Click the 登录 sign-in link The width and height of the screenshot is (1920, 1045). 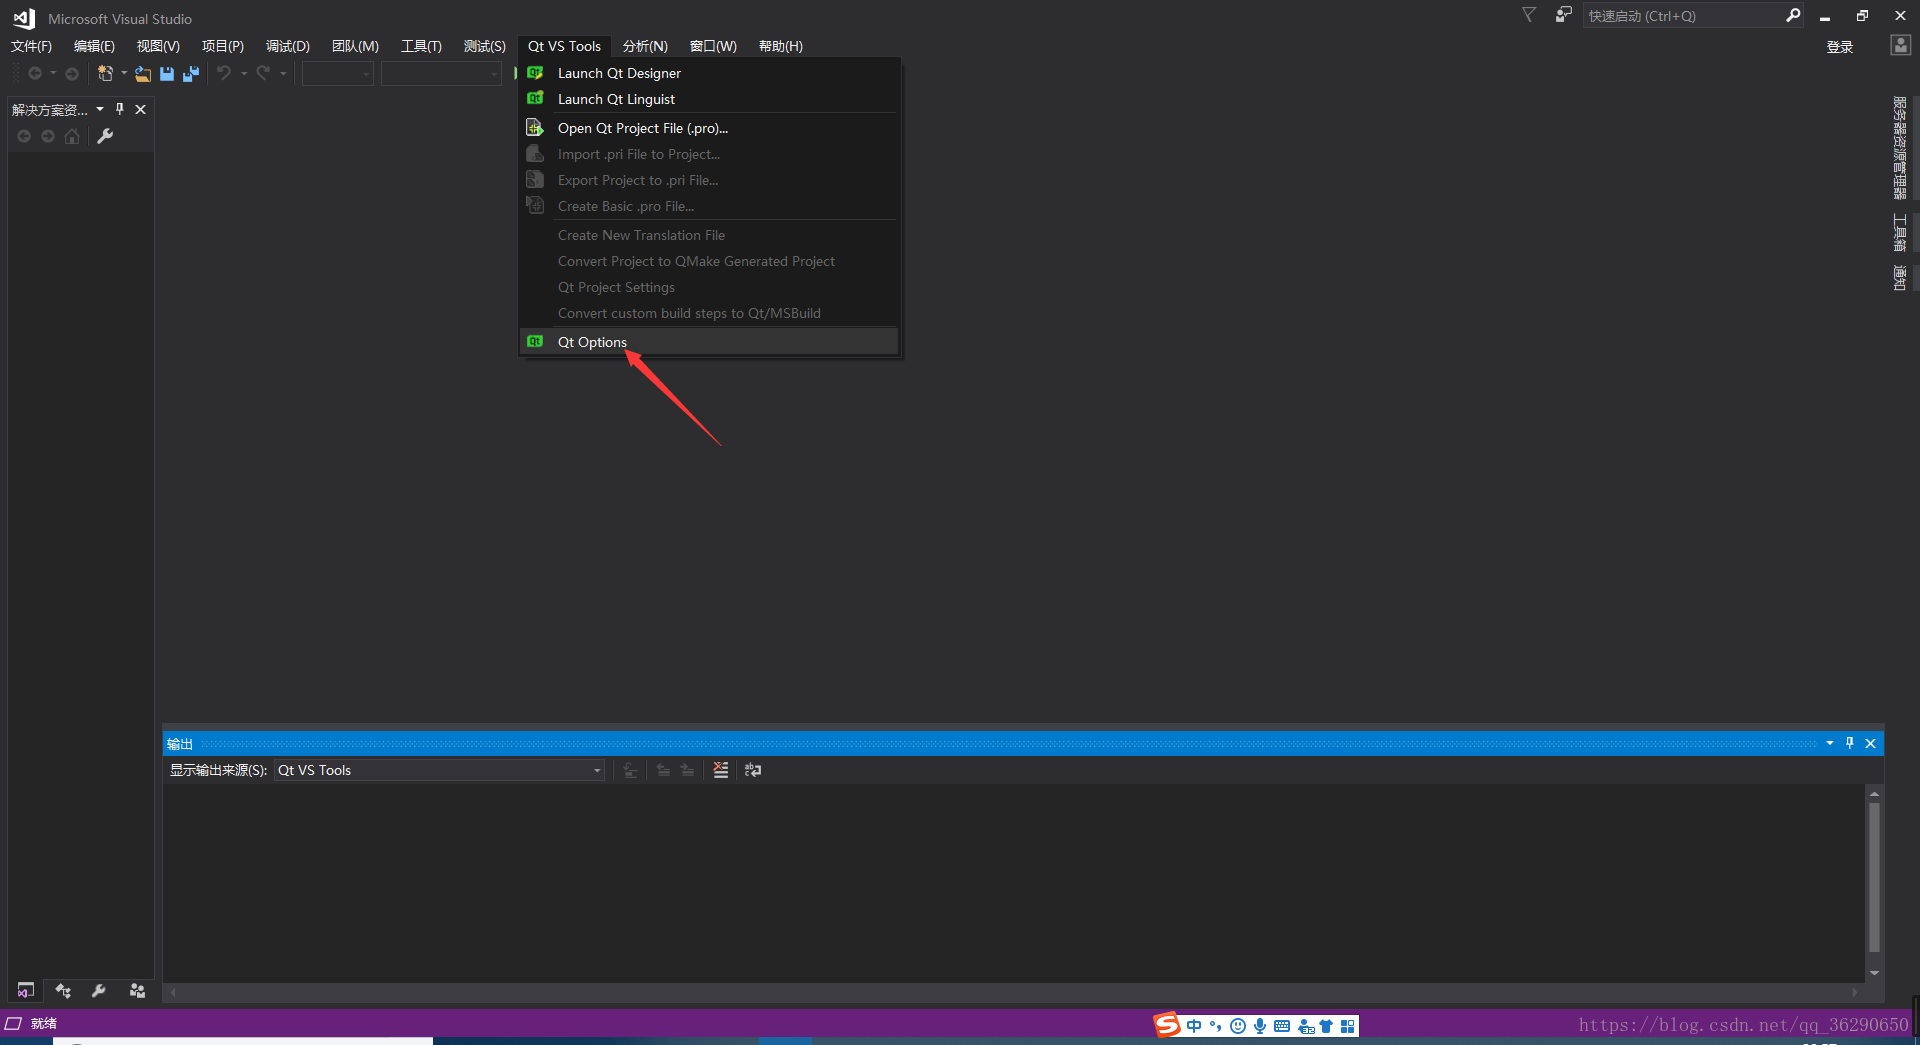pyautogui.click(x=1840, y=47)
